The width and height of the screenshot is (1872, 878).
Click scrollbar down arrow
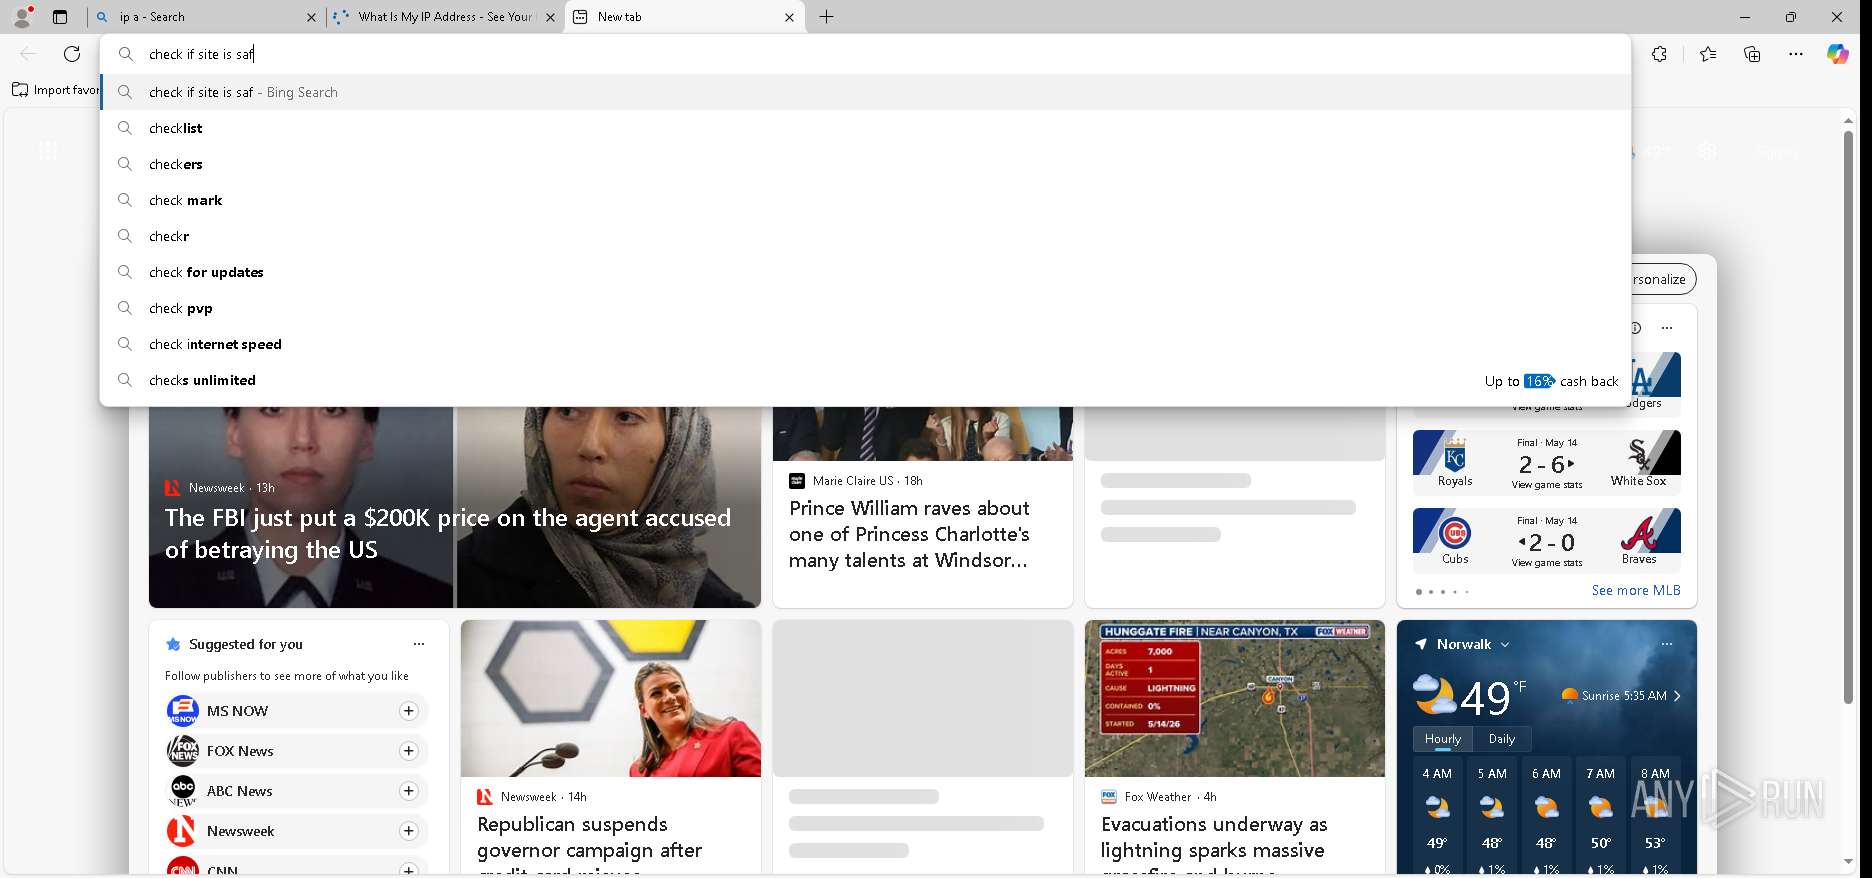(1848, 861)
